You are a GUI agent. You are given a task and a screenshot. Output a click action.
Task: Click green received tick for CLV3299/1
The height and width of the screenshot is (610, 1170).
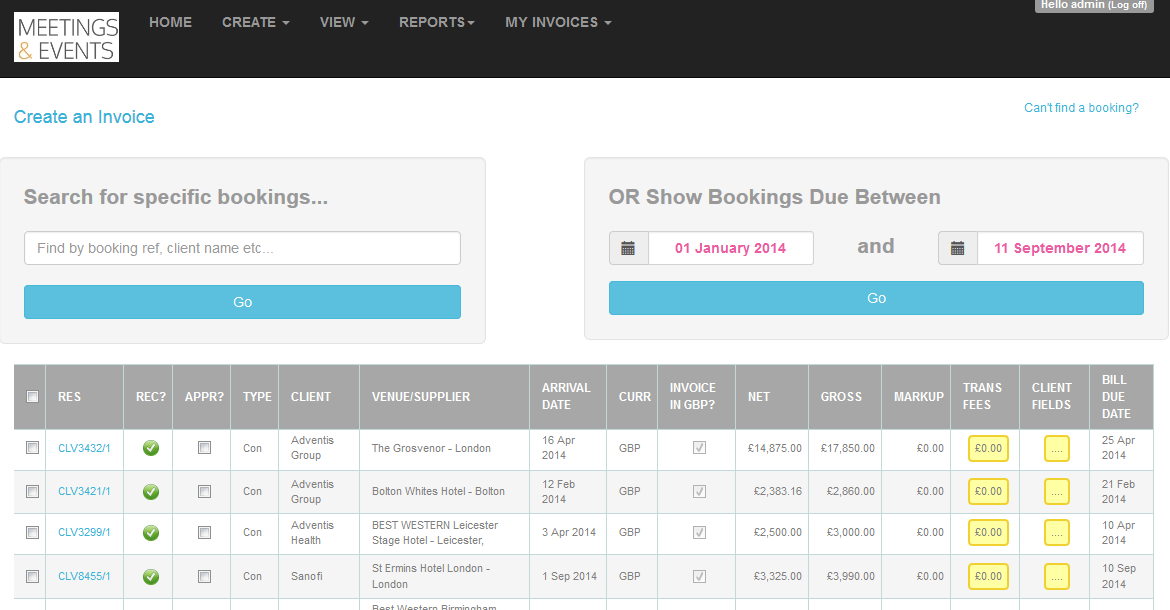pos(151,532)
